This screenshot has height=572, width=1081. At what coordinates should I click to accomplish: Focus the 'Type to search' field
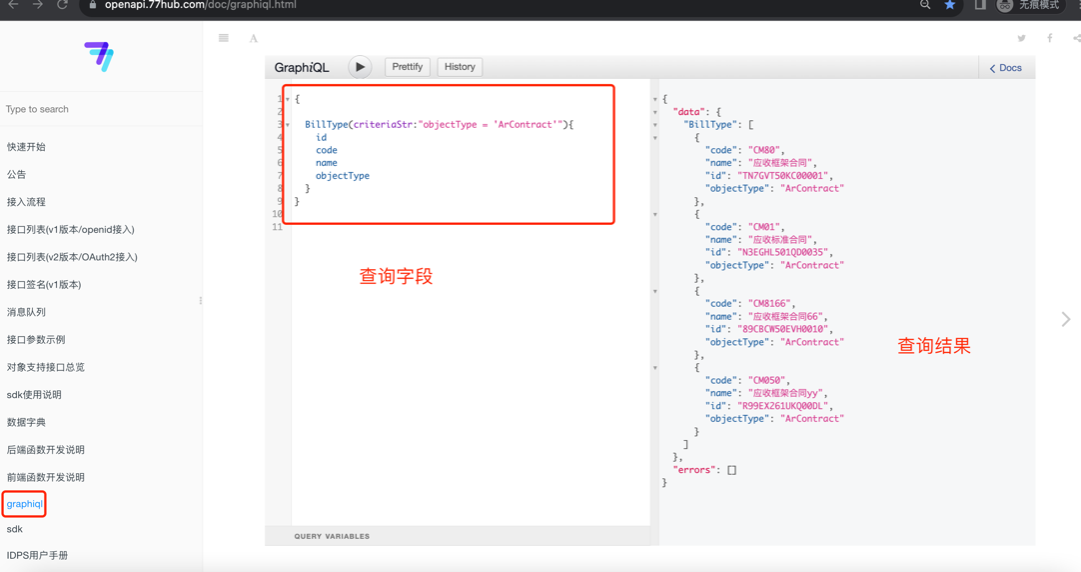point(100,109)
